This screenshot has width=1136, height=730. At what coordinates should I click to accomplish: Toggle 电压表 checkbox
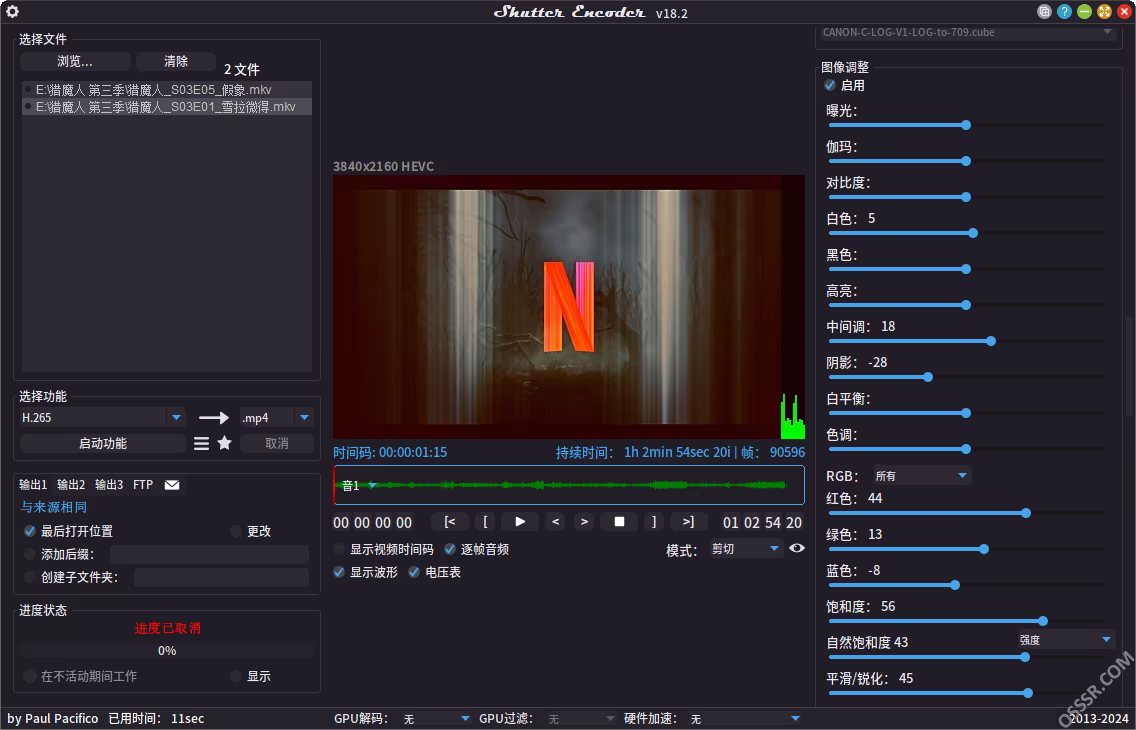tap(414, 572)
